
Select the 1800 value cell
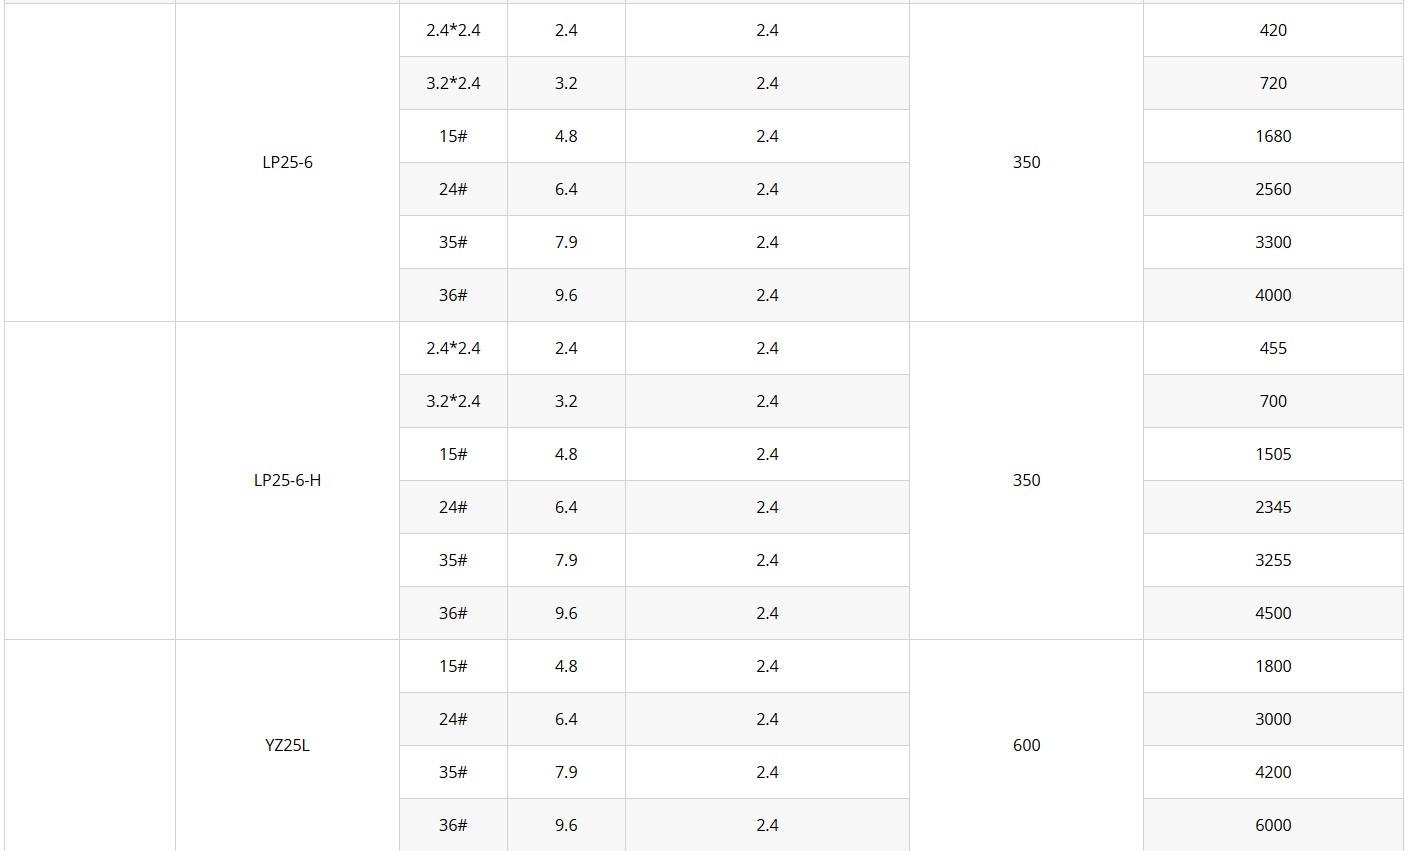click(x=1273, y=666)
